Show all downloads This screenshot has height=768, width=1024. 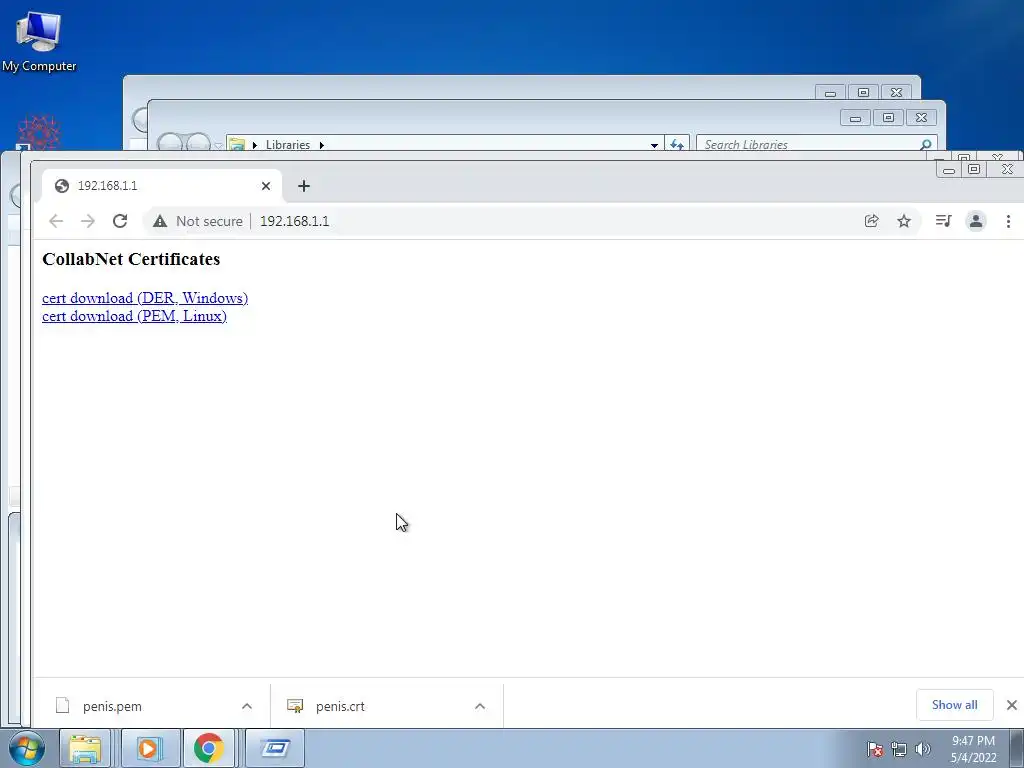(x=955, y=705)
